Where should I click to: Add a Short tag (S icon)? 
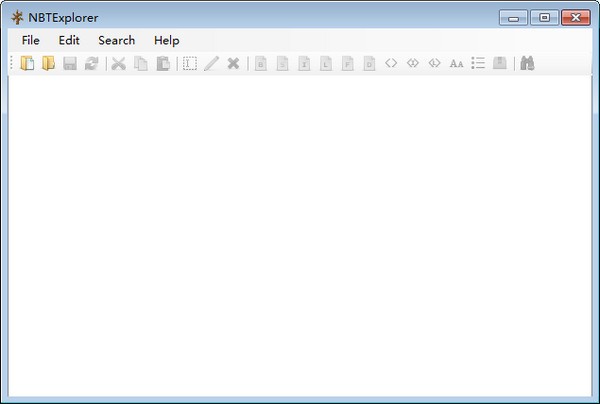tap(282, 63)
